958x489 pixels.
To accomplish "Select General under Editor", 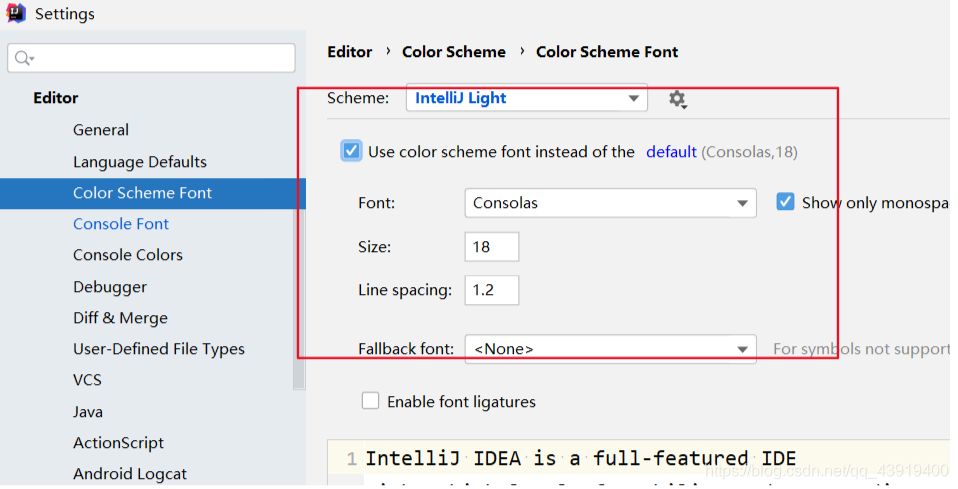I will pyautogui.click(x=101, y=130).
